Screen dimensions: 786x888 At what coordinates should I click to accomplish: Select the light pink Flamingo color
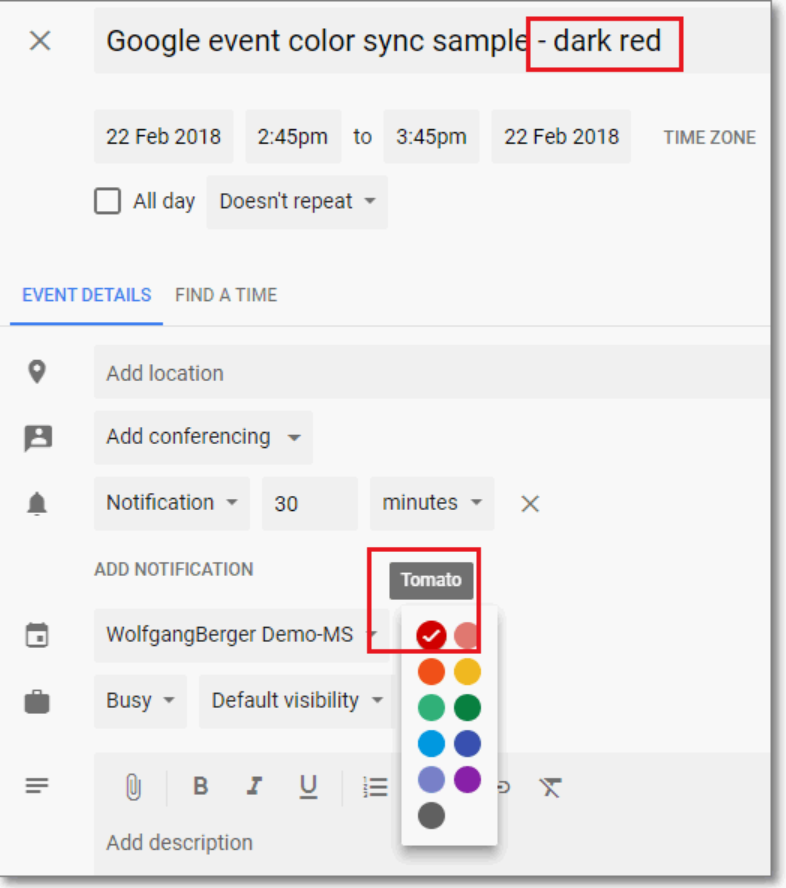[x=467, y=635]
